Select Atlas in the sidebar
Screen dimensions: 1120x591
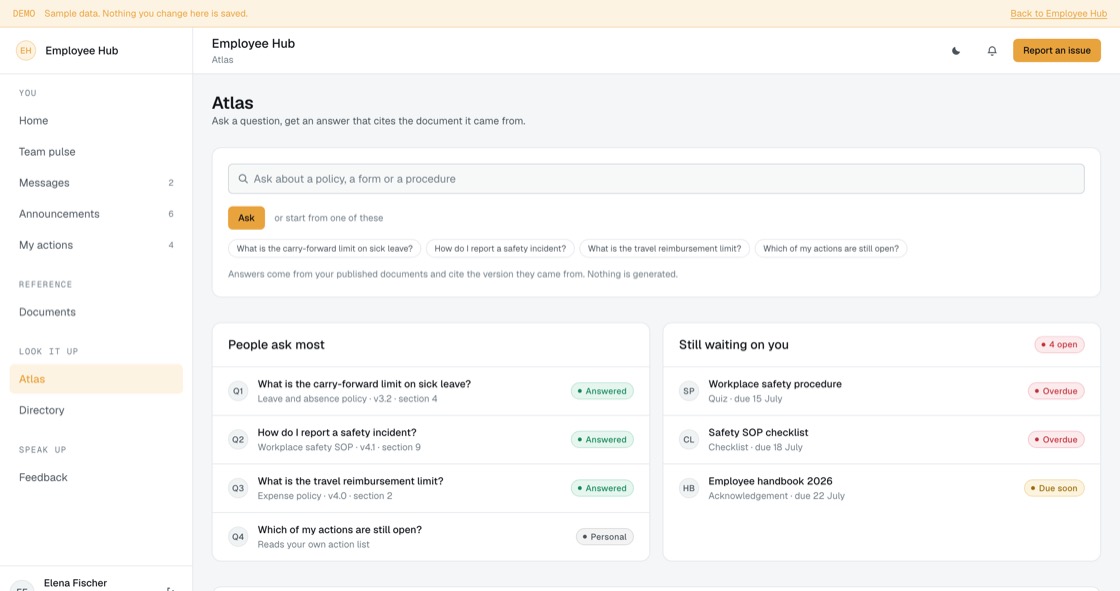coord(96,379)
